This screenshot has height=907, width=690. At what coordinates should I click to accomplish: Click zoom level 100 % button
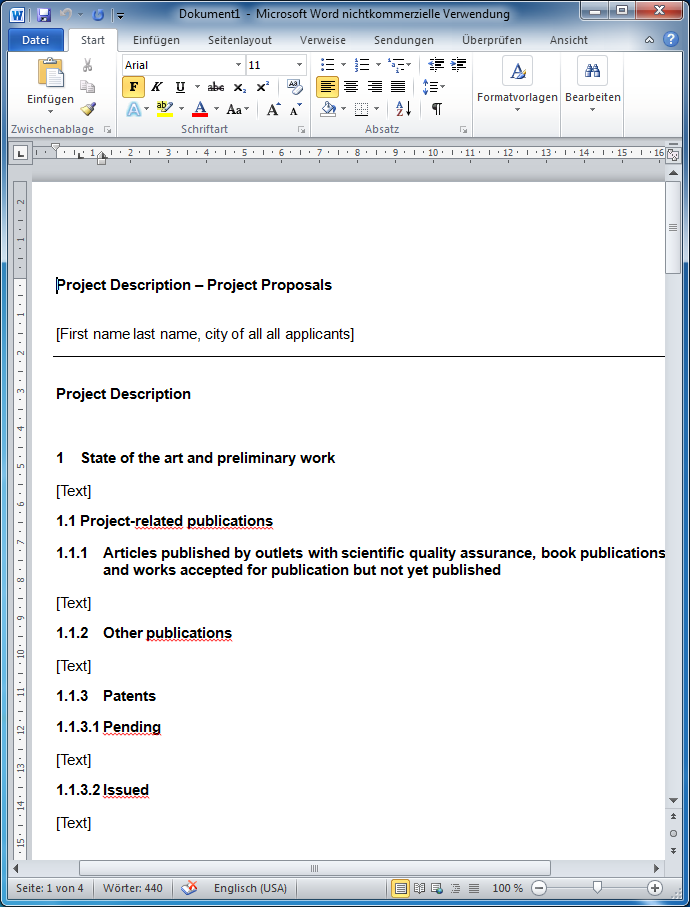point(507,888)
